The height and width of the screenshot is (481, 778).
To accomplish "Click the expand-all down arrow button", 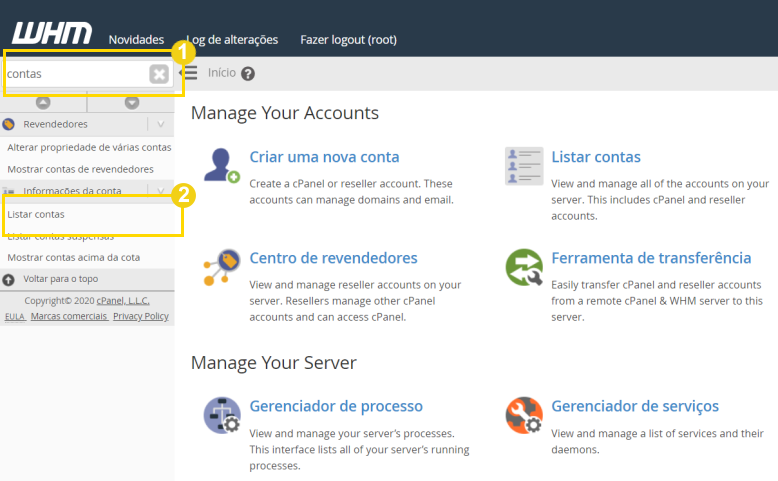I will pos(131,103).
